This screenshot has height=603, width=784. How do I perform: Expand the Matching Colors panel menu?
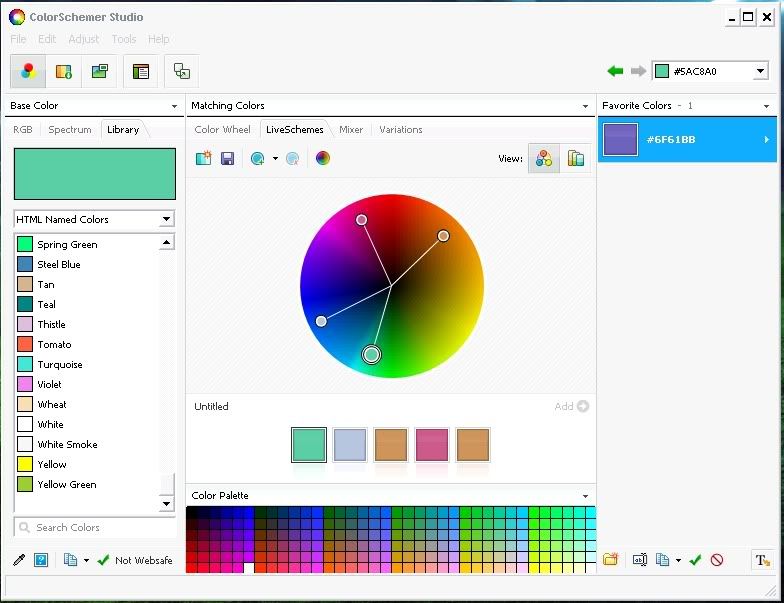tap(585, 106)
